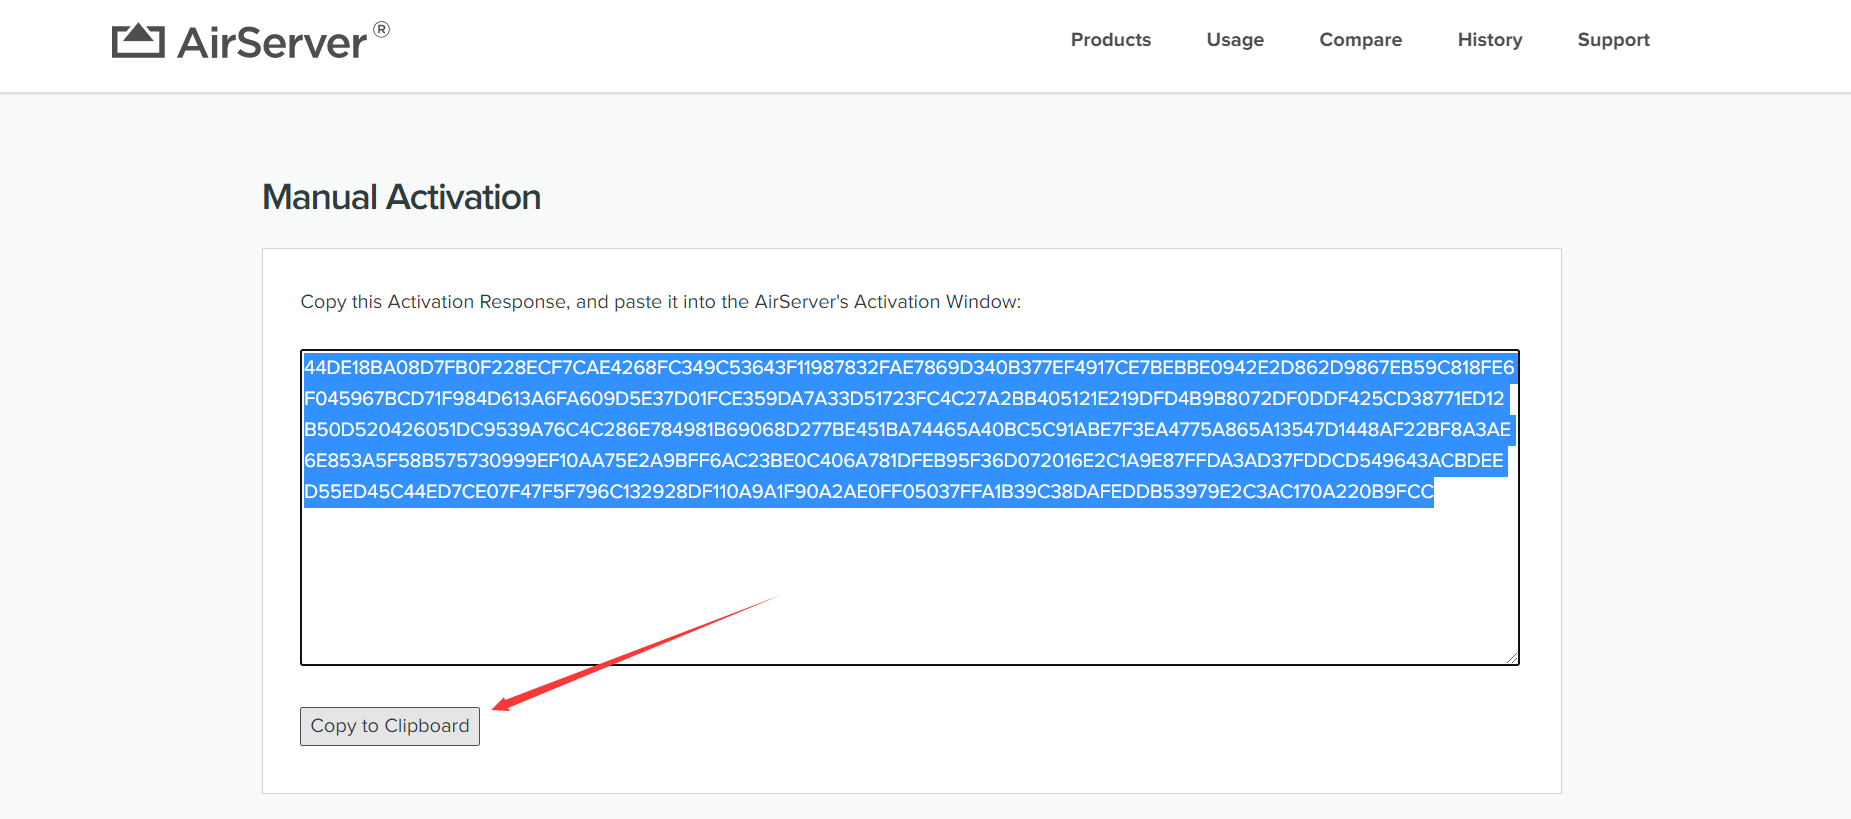The height and width of the screenshot is (819, 1851).
Task: Click the code line starting with 6E853A5F58B5
Action: click(x=904, y=461)
